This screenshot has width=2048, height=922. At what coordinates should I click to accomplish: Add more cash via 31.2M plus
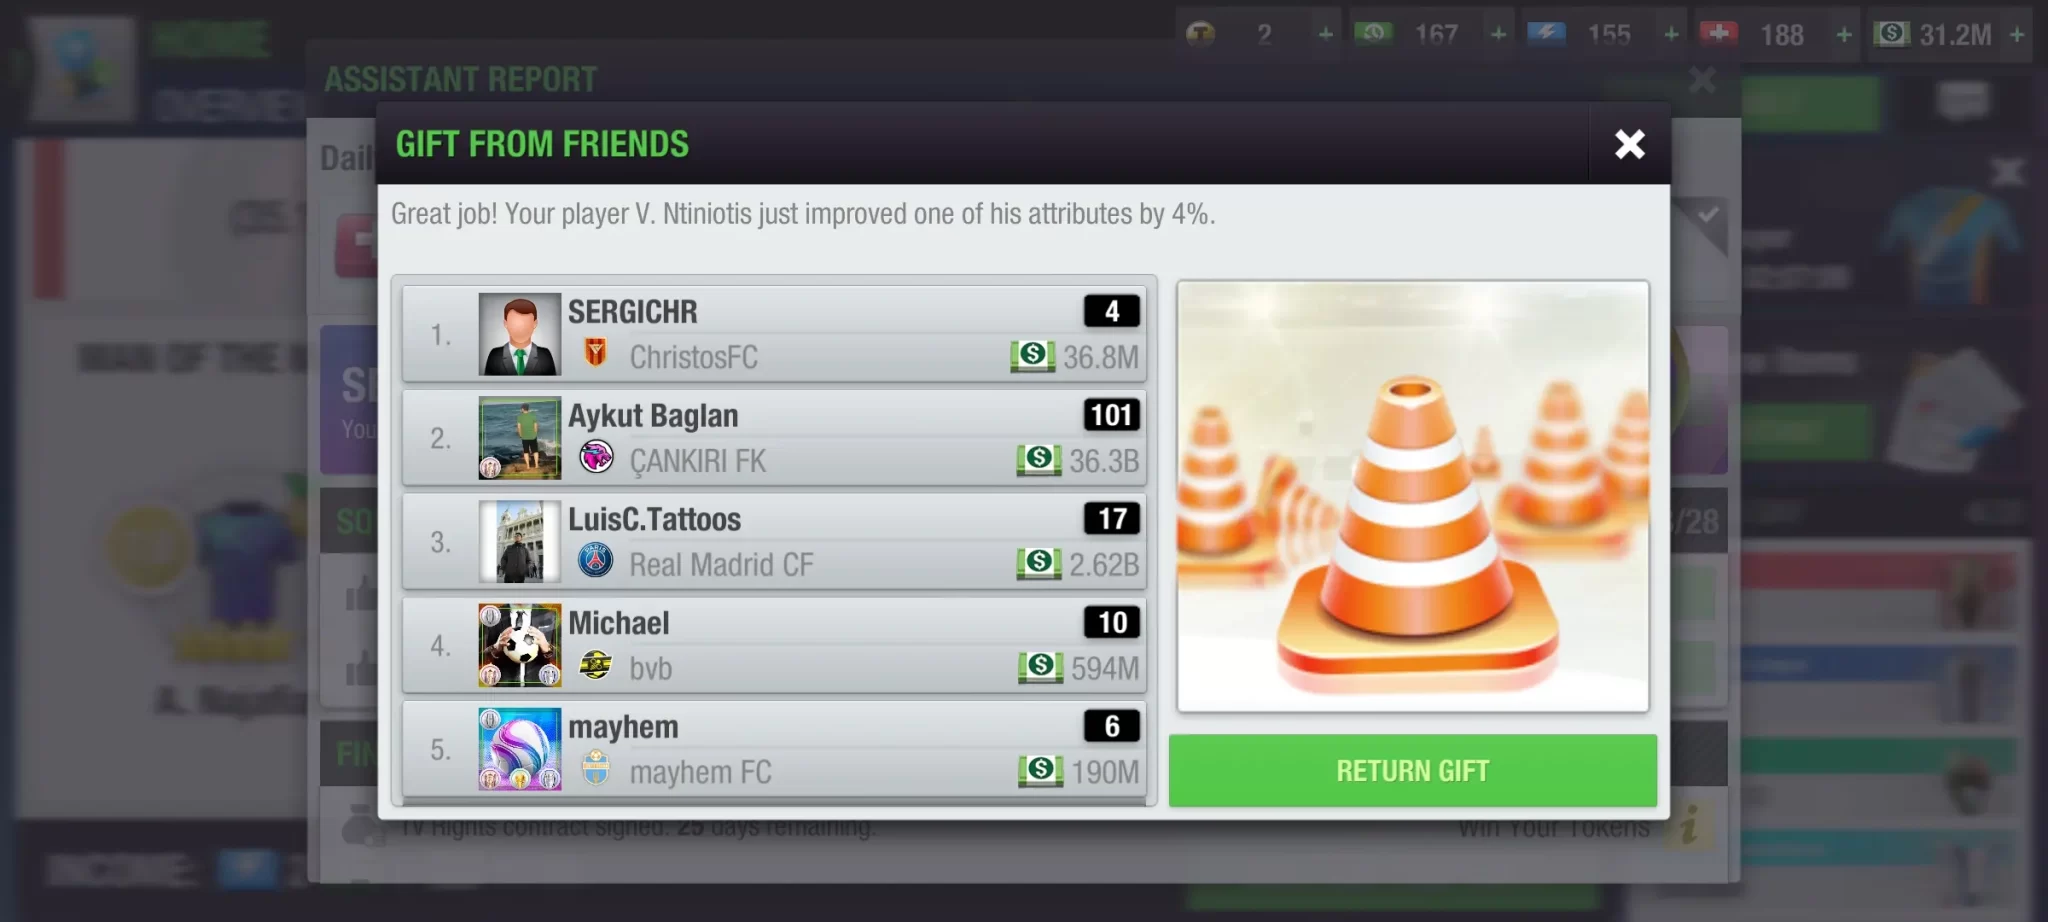click(2017, 35)
